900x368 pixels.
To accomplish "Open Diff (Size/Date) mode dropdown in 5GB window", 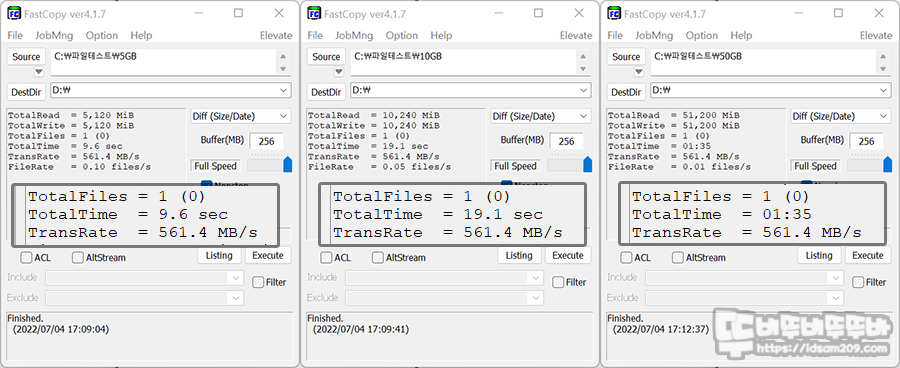I will coord(240,116).
